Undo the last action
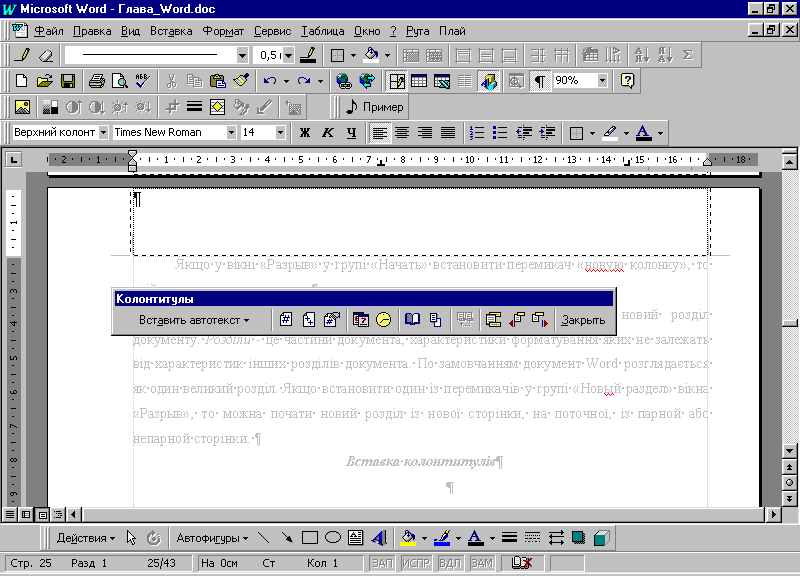This screenshot has height=576, width=800. (270, 81)
